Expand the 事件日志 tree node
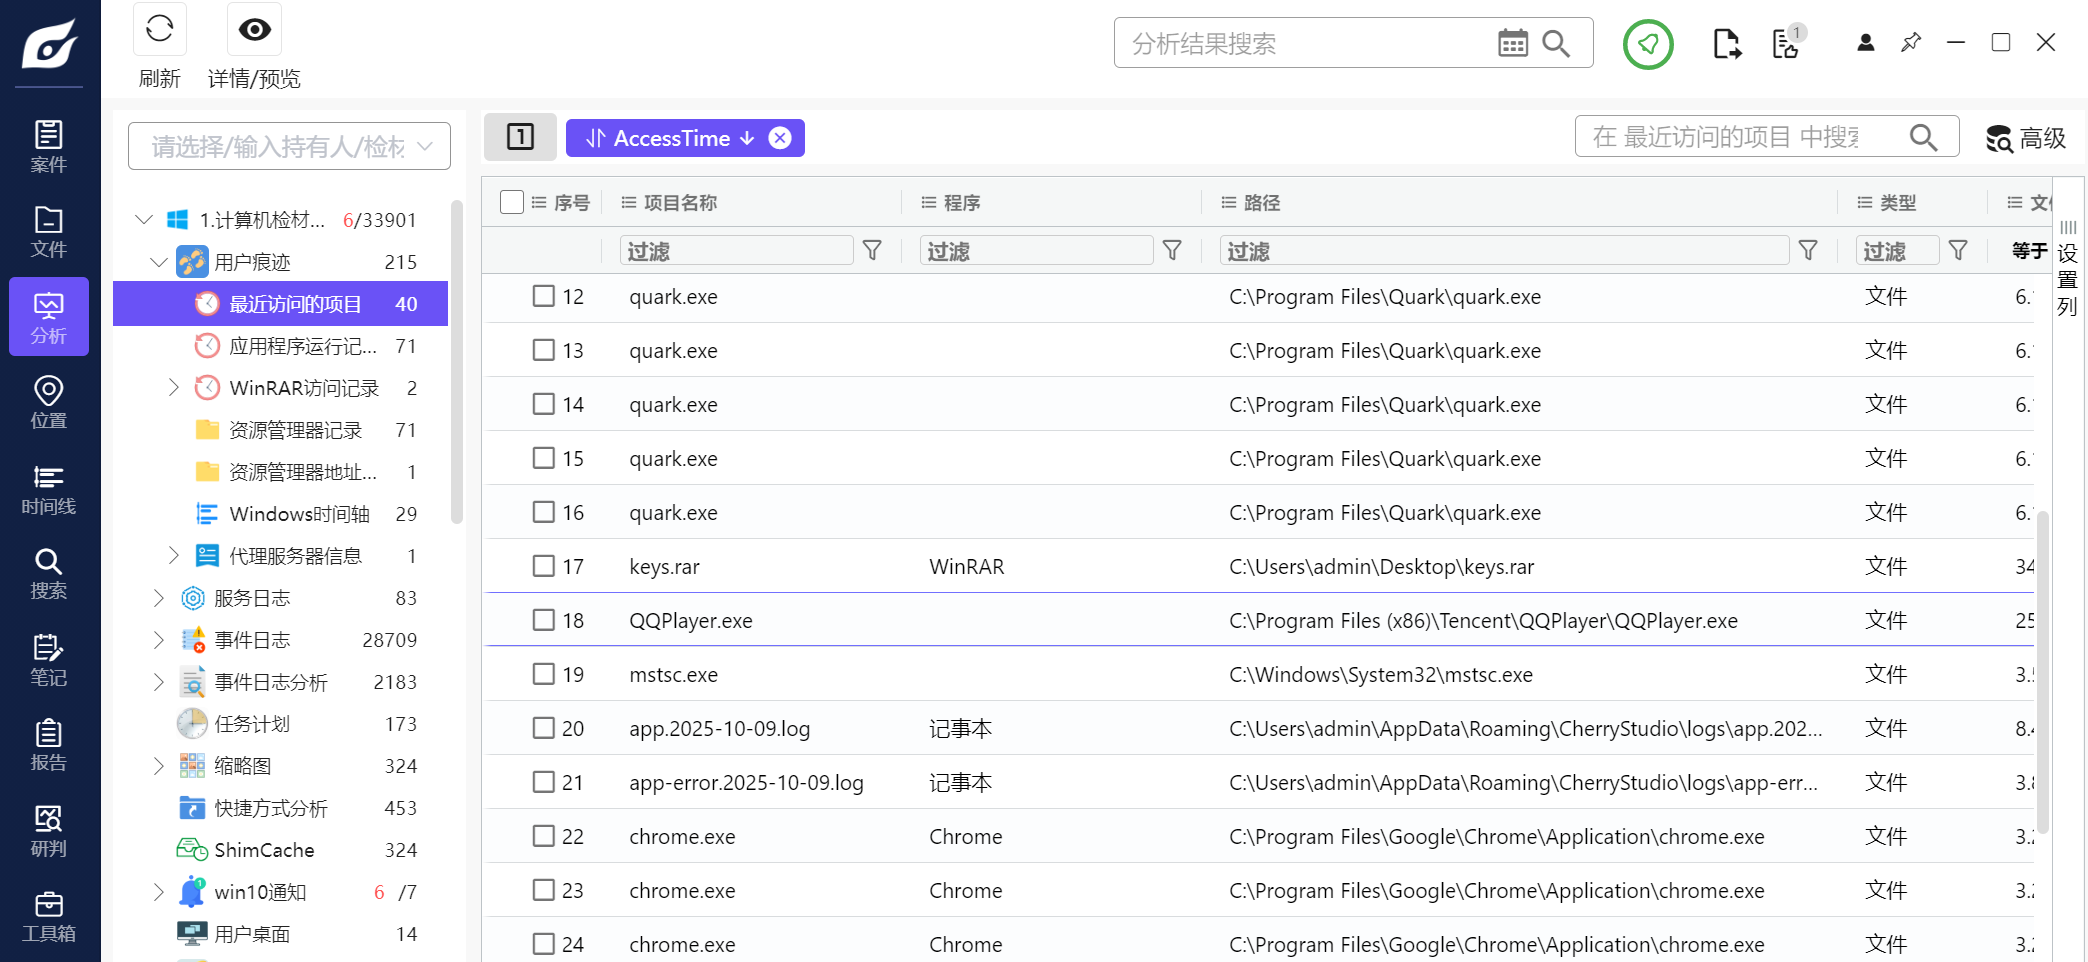2088x962 pixels. (x=158, y=640)
